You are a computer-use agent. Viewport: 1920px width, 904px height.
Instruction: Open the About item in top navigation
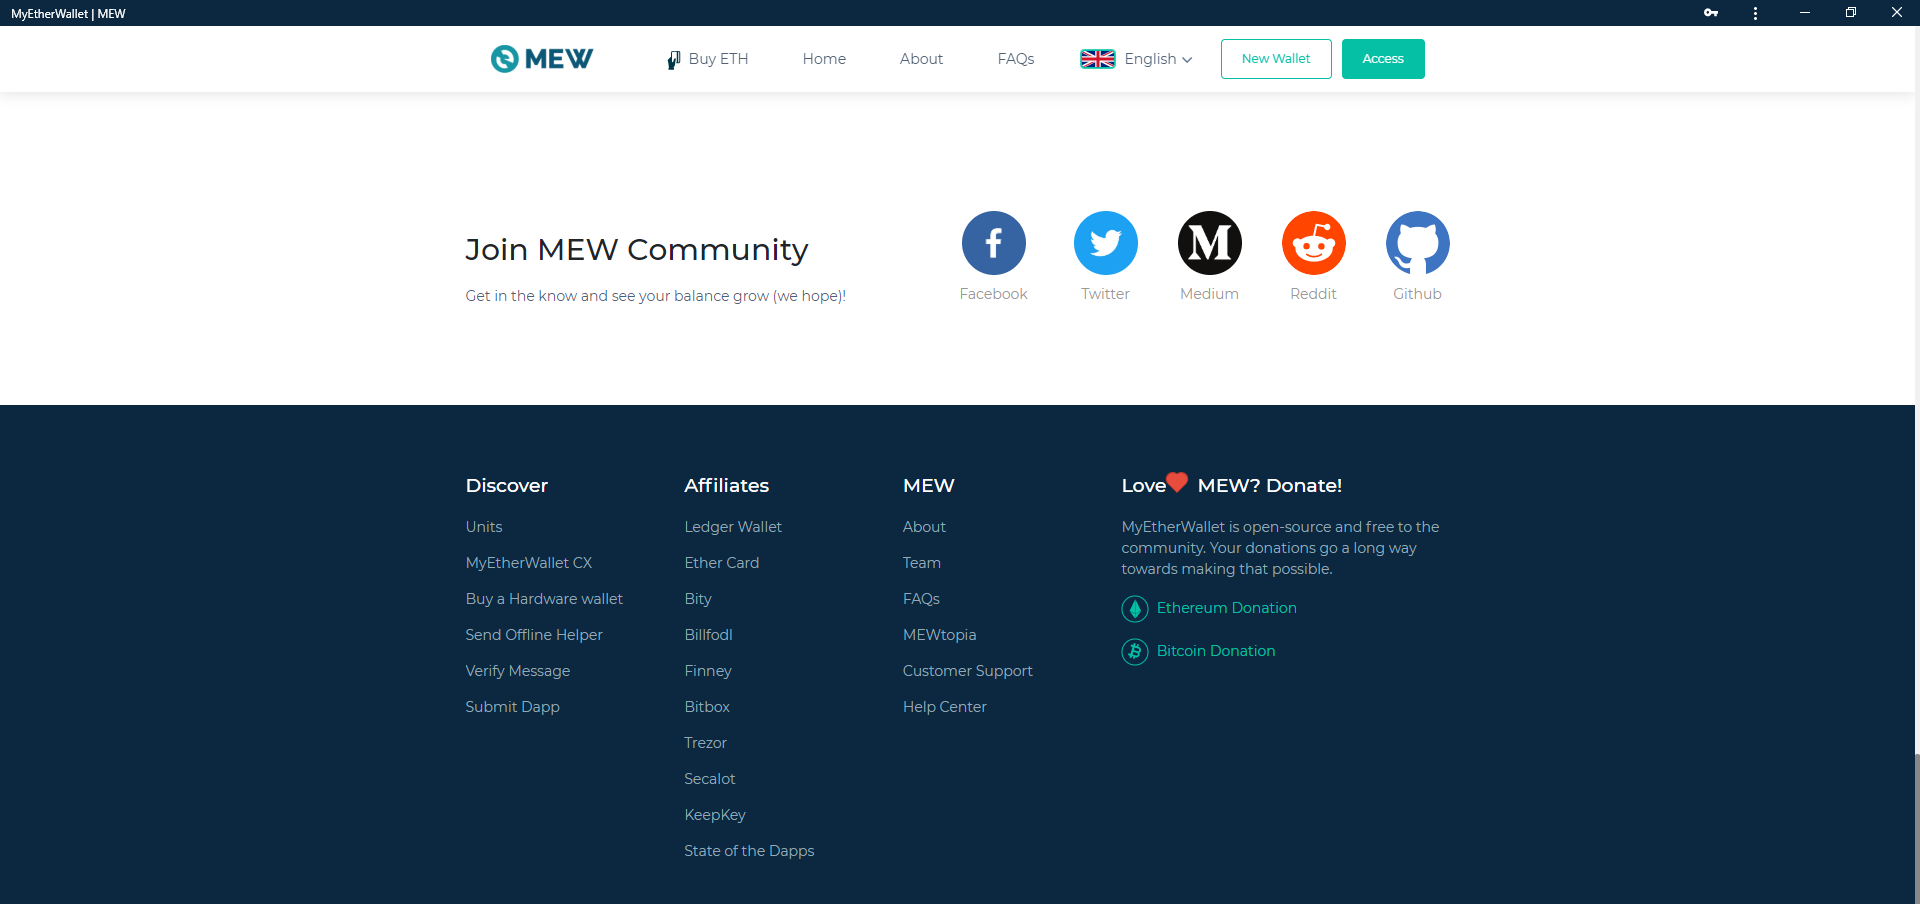[x=921, y=59]
